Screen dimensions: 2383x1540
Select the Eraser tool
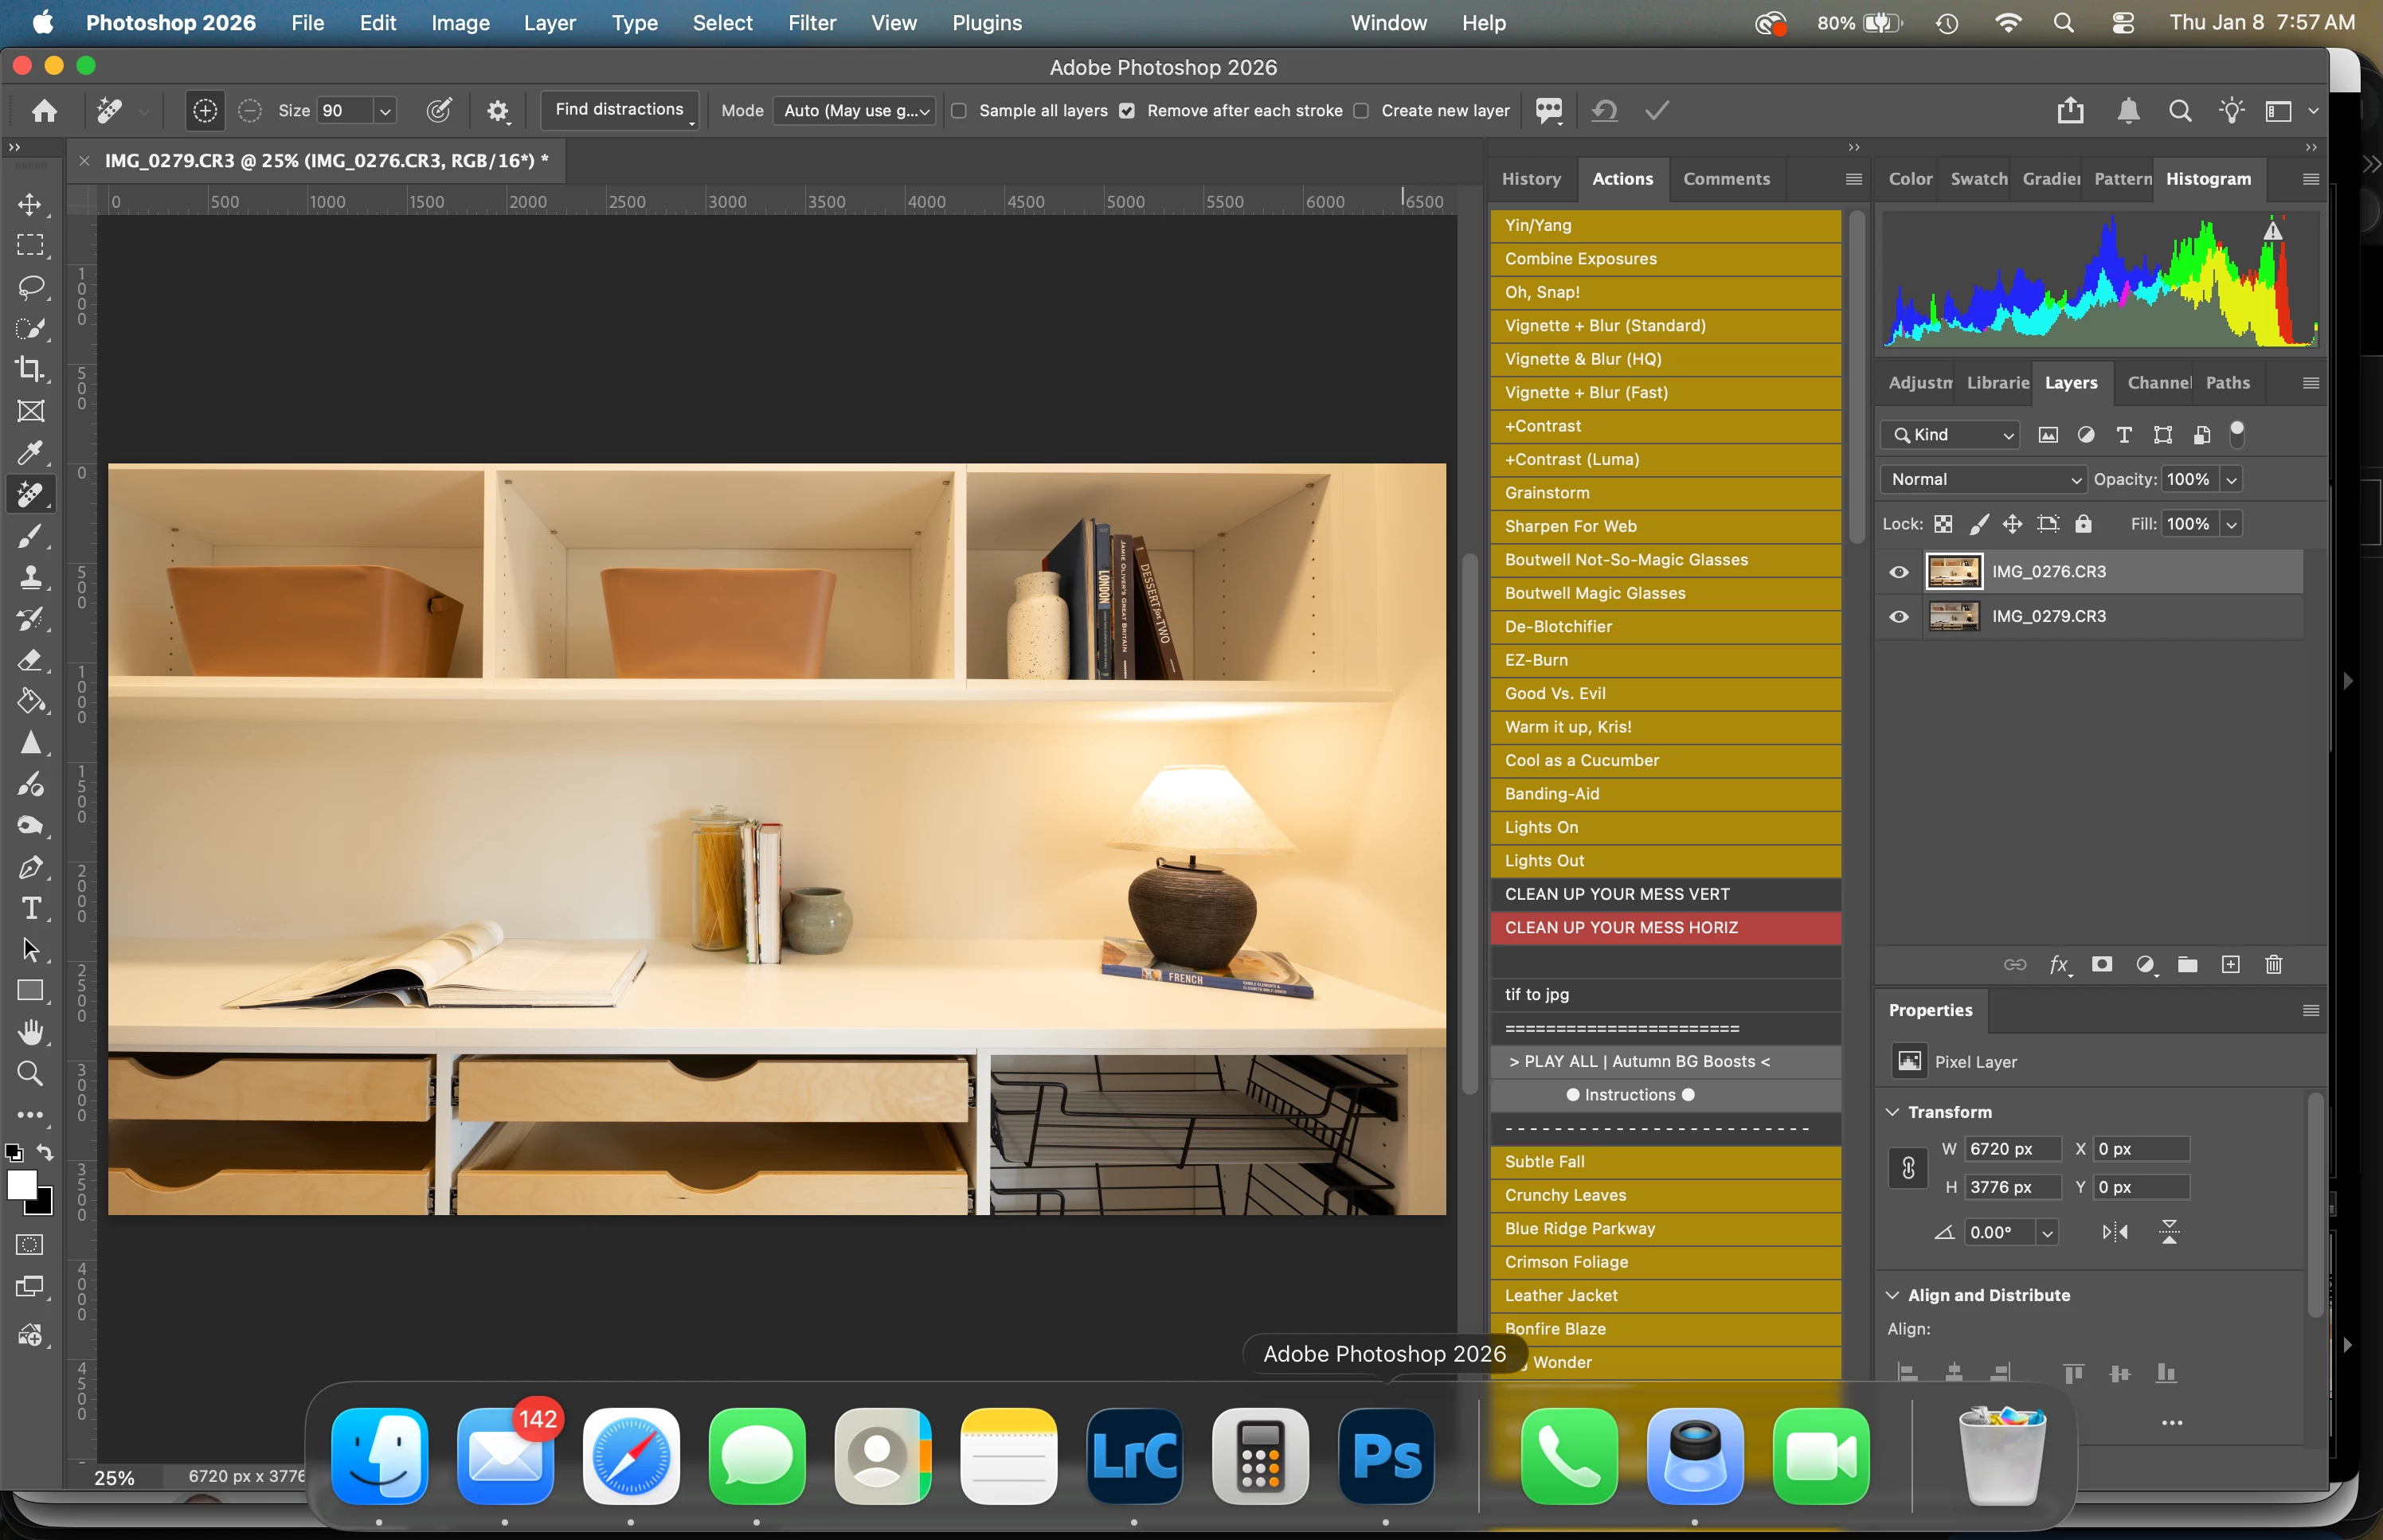pyautogui.click(x=30, y=660)
